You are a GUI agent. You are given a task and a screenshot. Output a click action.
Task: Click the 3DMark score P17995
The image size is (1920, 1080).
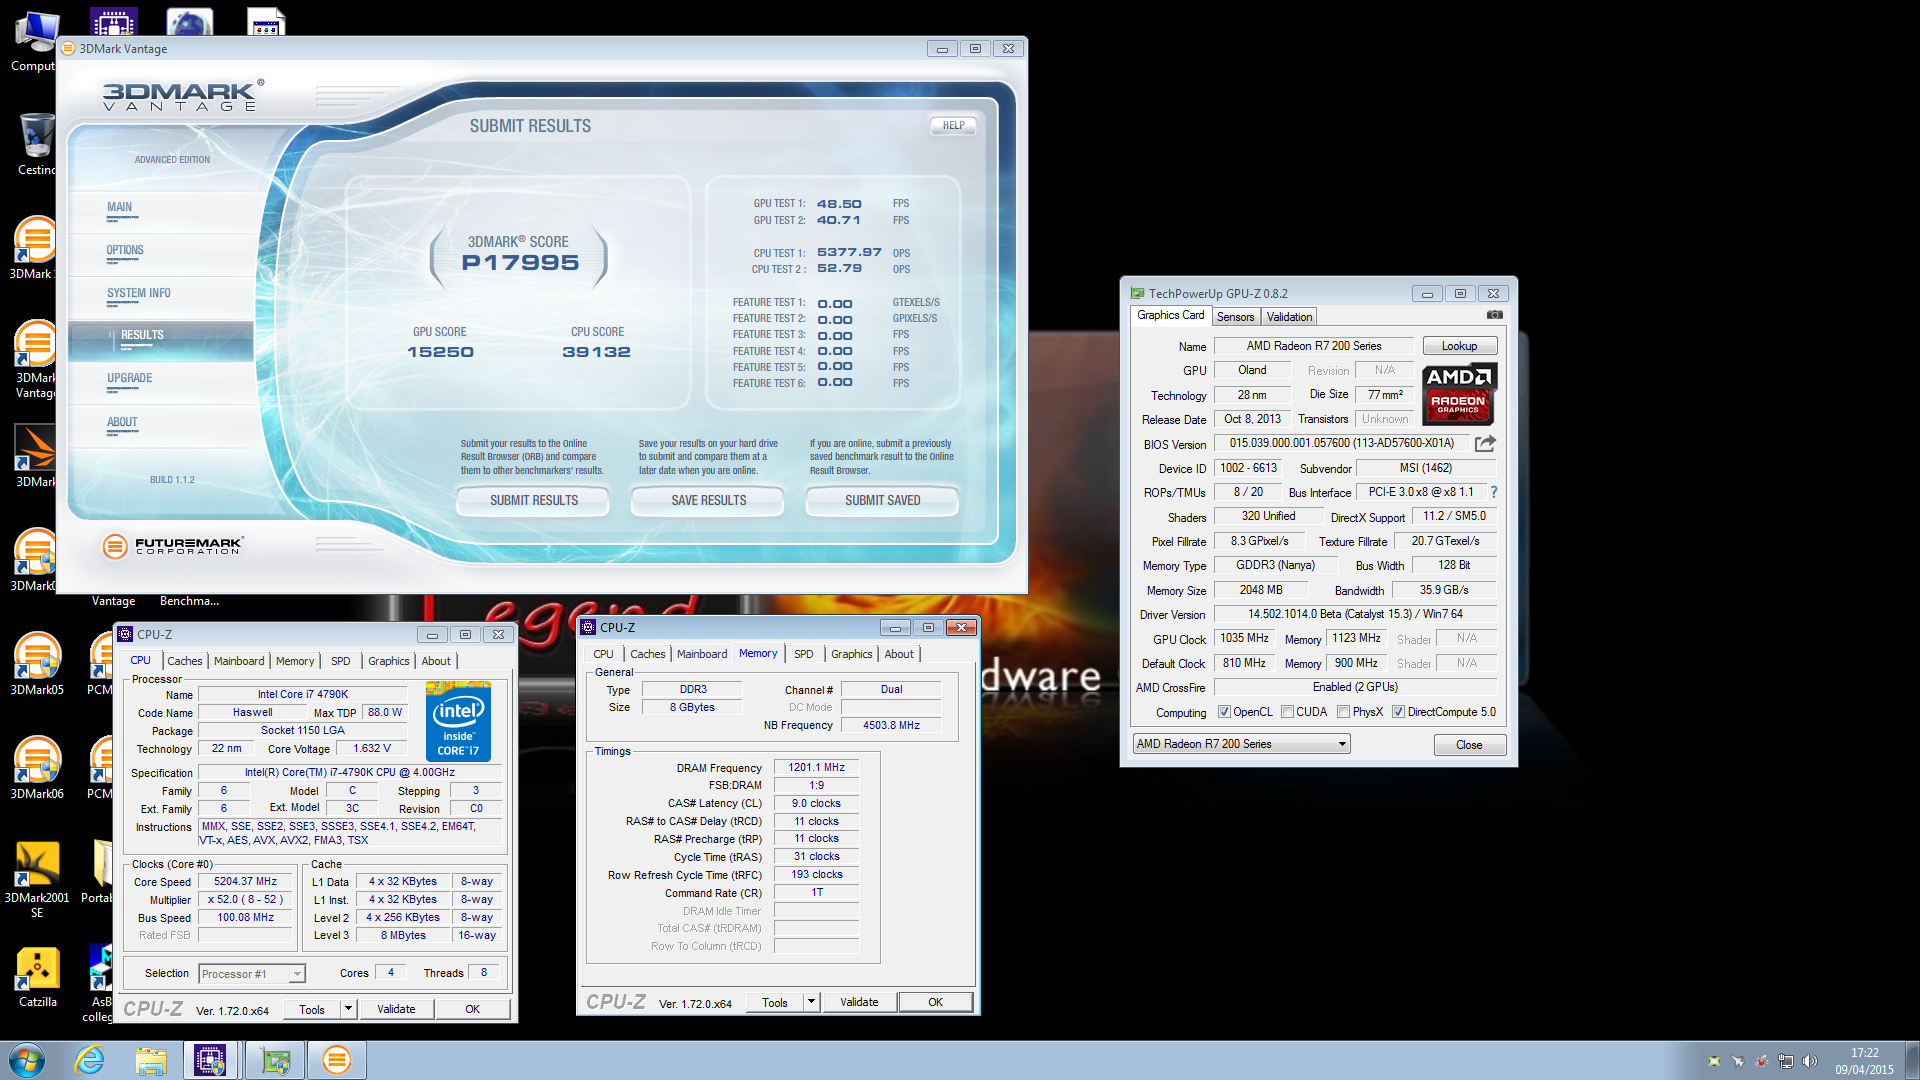pos(520,263)
